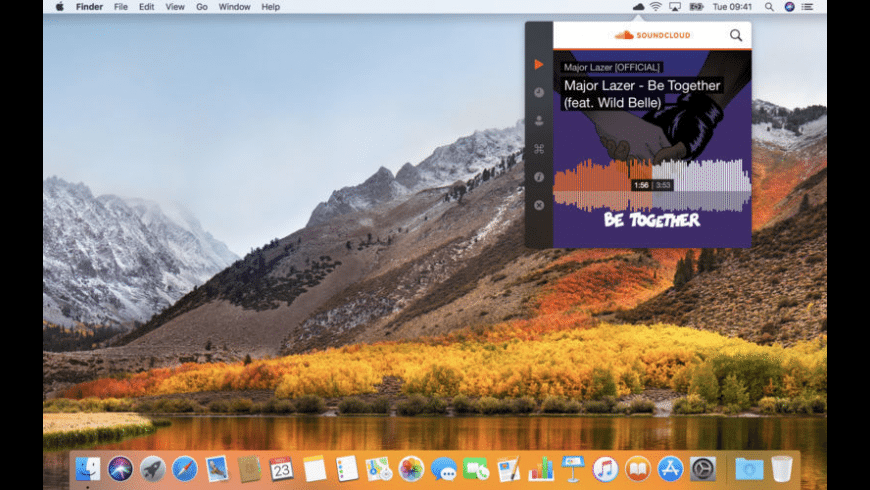870x490 pixels.
Task: Click the quit X icon in sidebar
Action: [539, 205]
